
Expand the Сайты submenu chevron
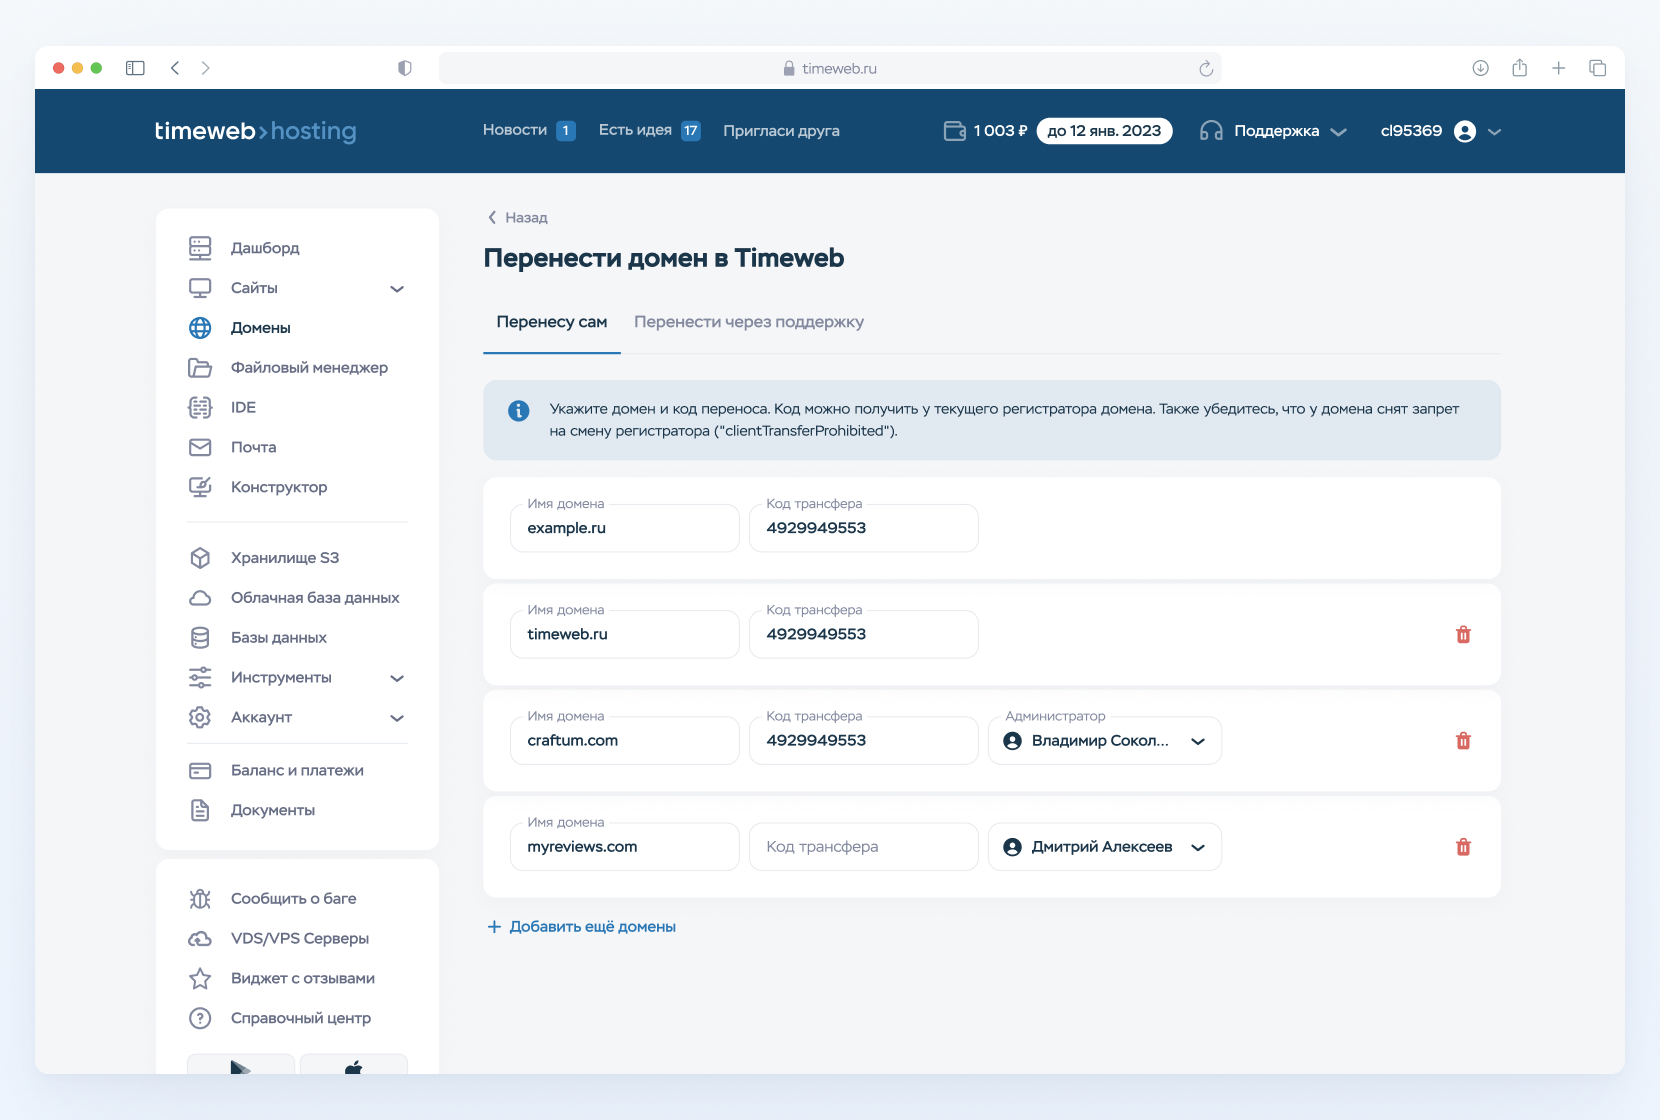click(397, 289)
